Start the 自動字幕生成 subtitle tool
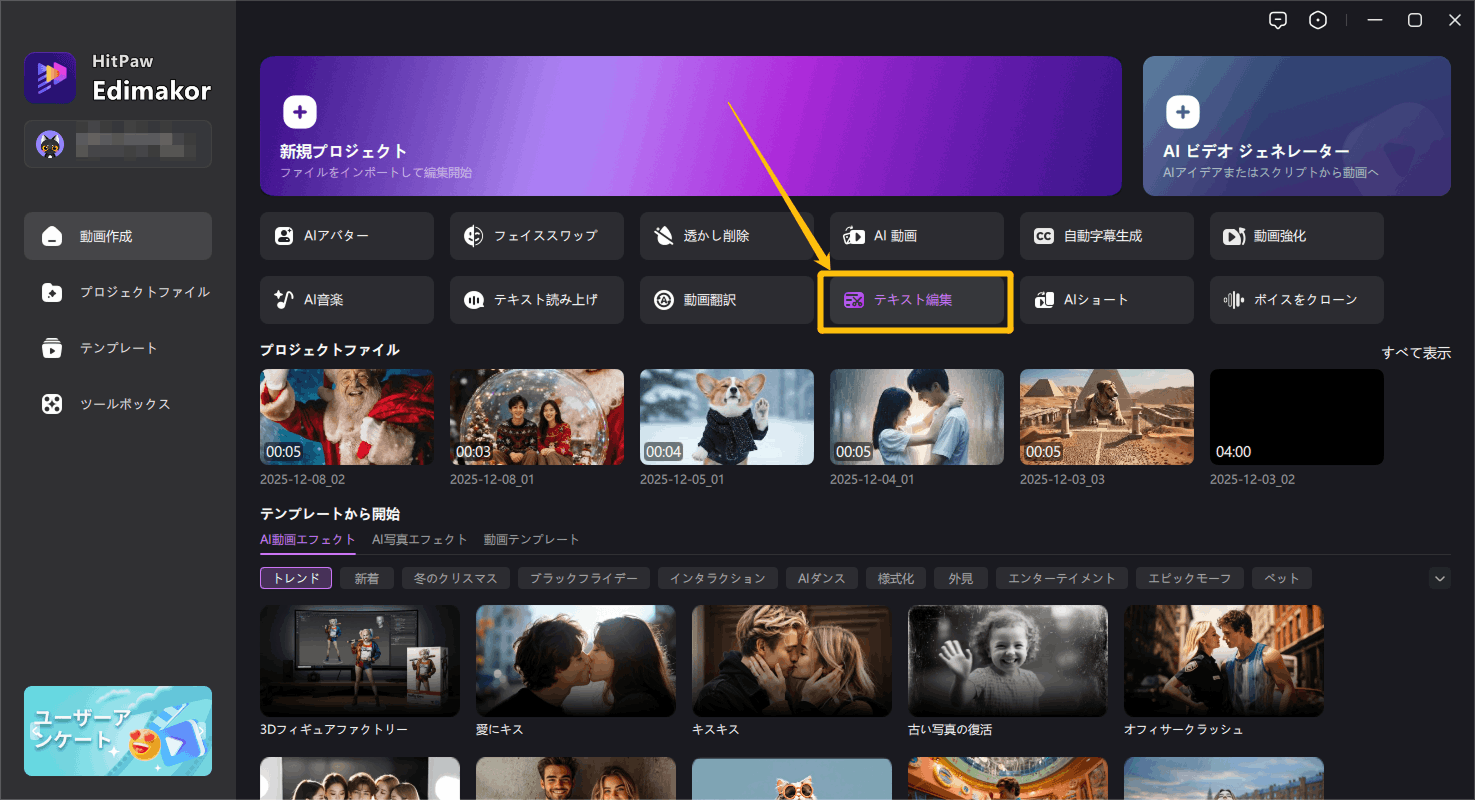The image size is (1475, 800). 1106,236
